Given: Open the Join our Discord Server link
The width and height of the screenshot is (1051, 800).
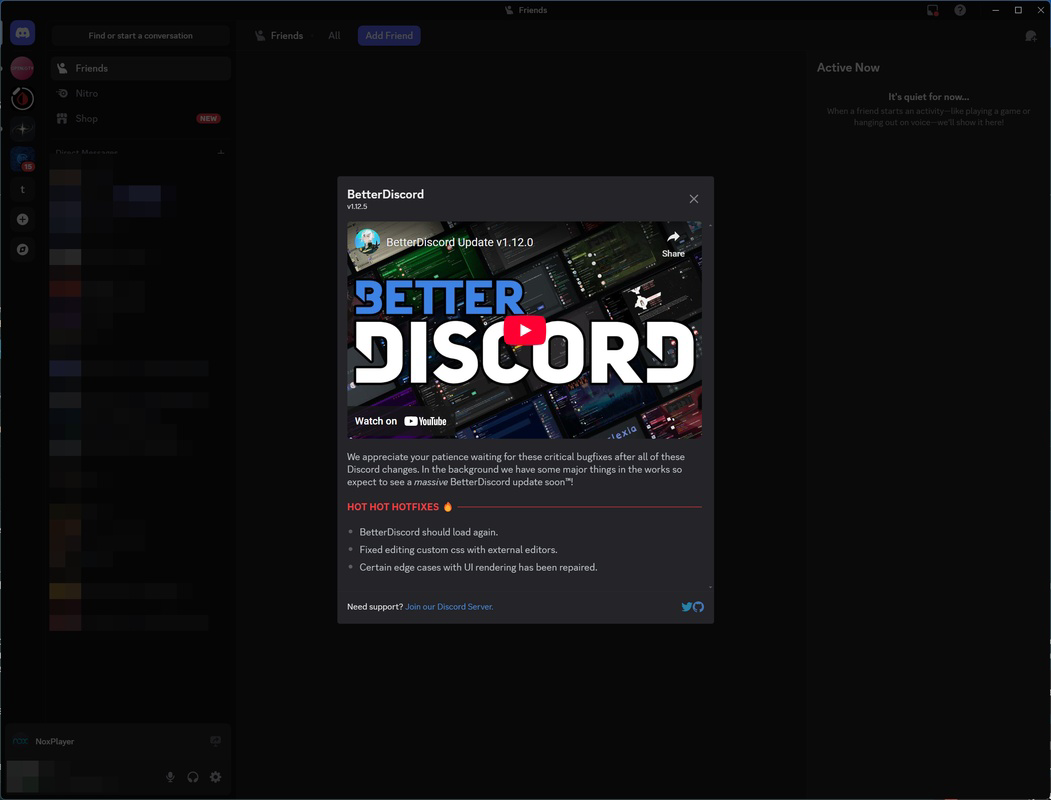Looking at the screenshot, I should point(449,606).
